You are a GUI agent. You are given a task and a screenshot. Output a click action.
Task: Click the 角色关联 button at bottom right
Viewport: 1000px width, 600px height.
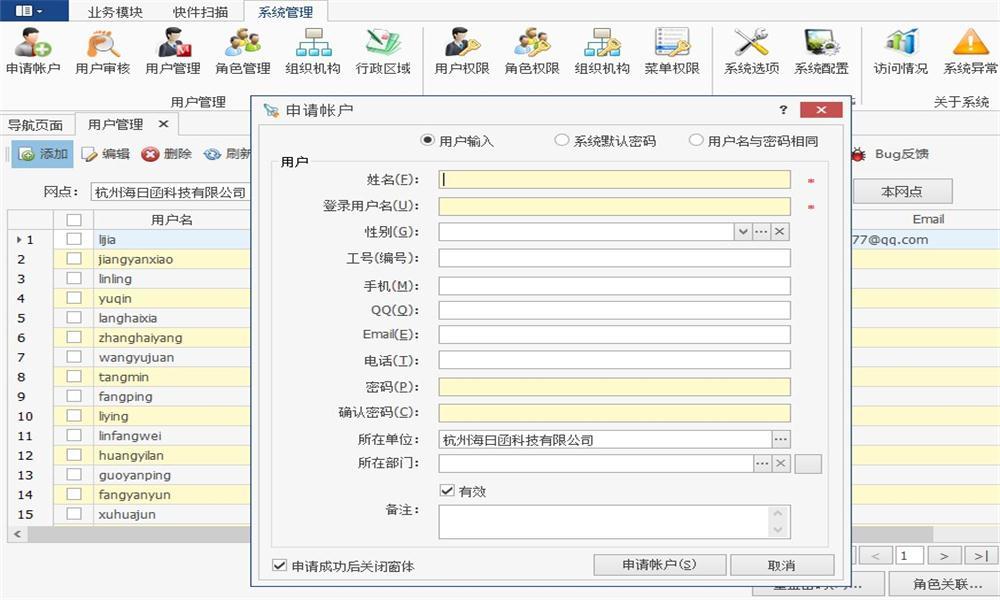tap(947, 584)
